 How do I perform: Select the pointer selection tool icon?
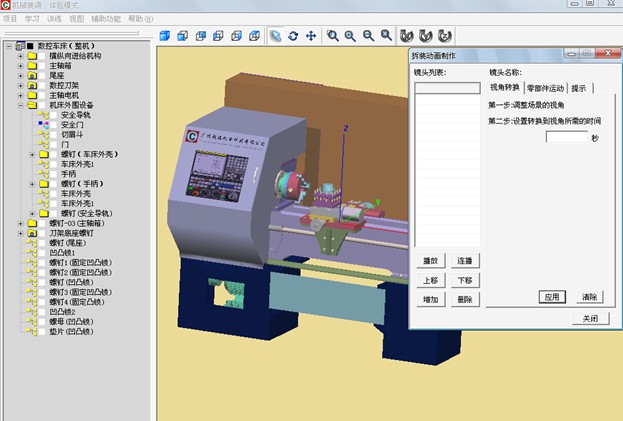point(275,36)
